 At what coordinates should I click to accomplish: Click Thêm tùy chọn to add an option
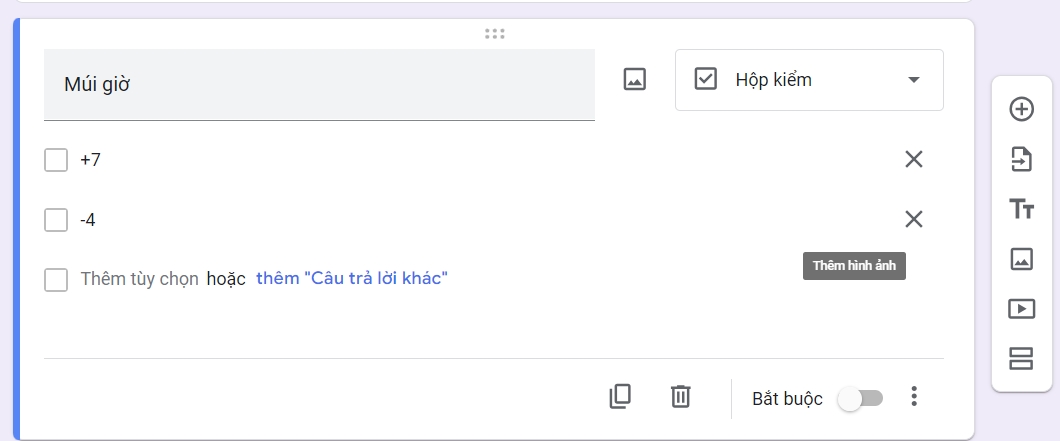click(x=139, y=279)
